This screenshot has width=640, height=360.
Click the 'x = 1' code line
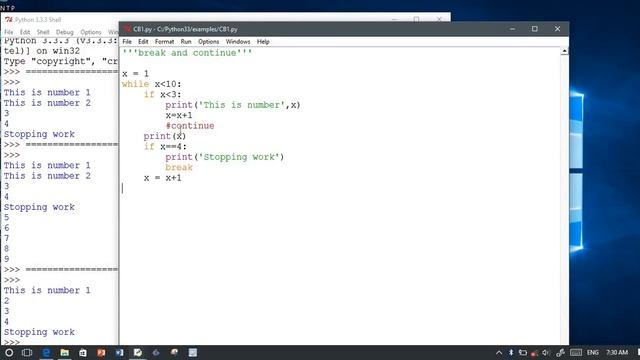click(x=136, y=74)
